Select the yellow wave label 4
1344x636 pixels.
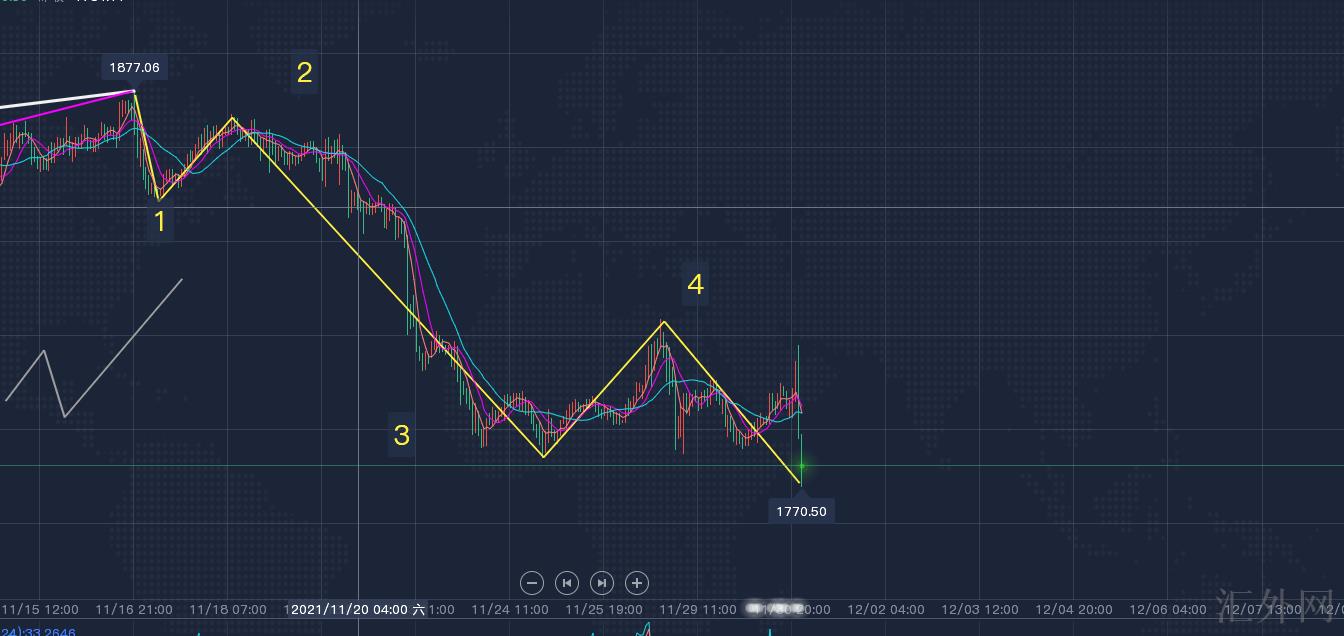pos(695,285)
